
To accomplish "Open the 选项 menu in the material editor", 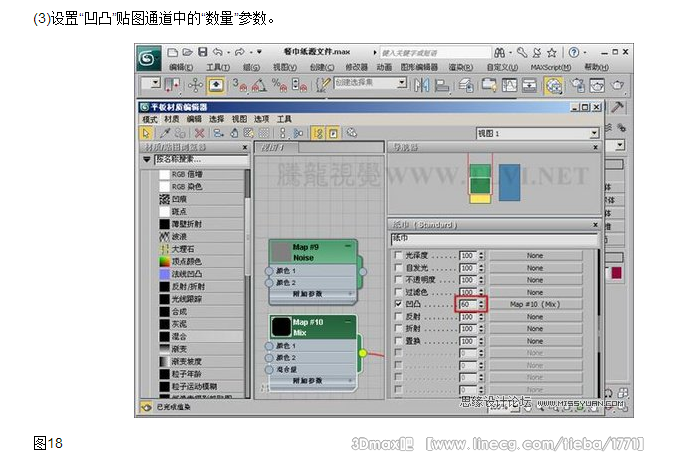I will point(261,119).
